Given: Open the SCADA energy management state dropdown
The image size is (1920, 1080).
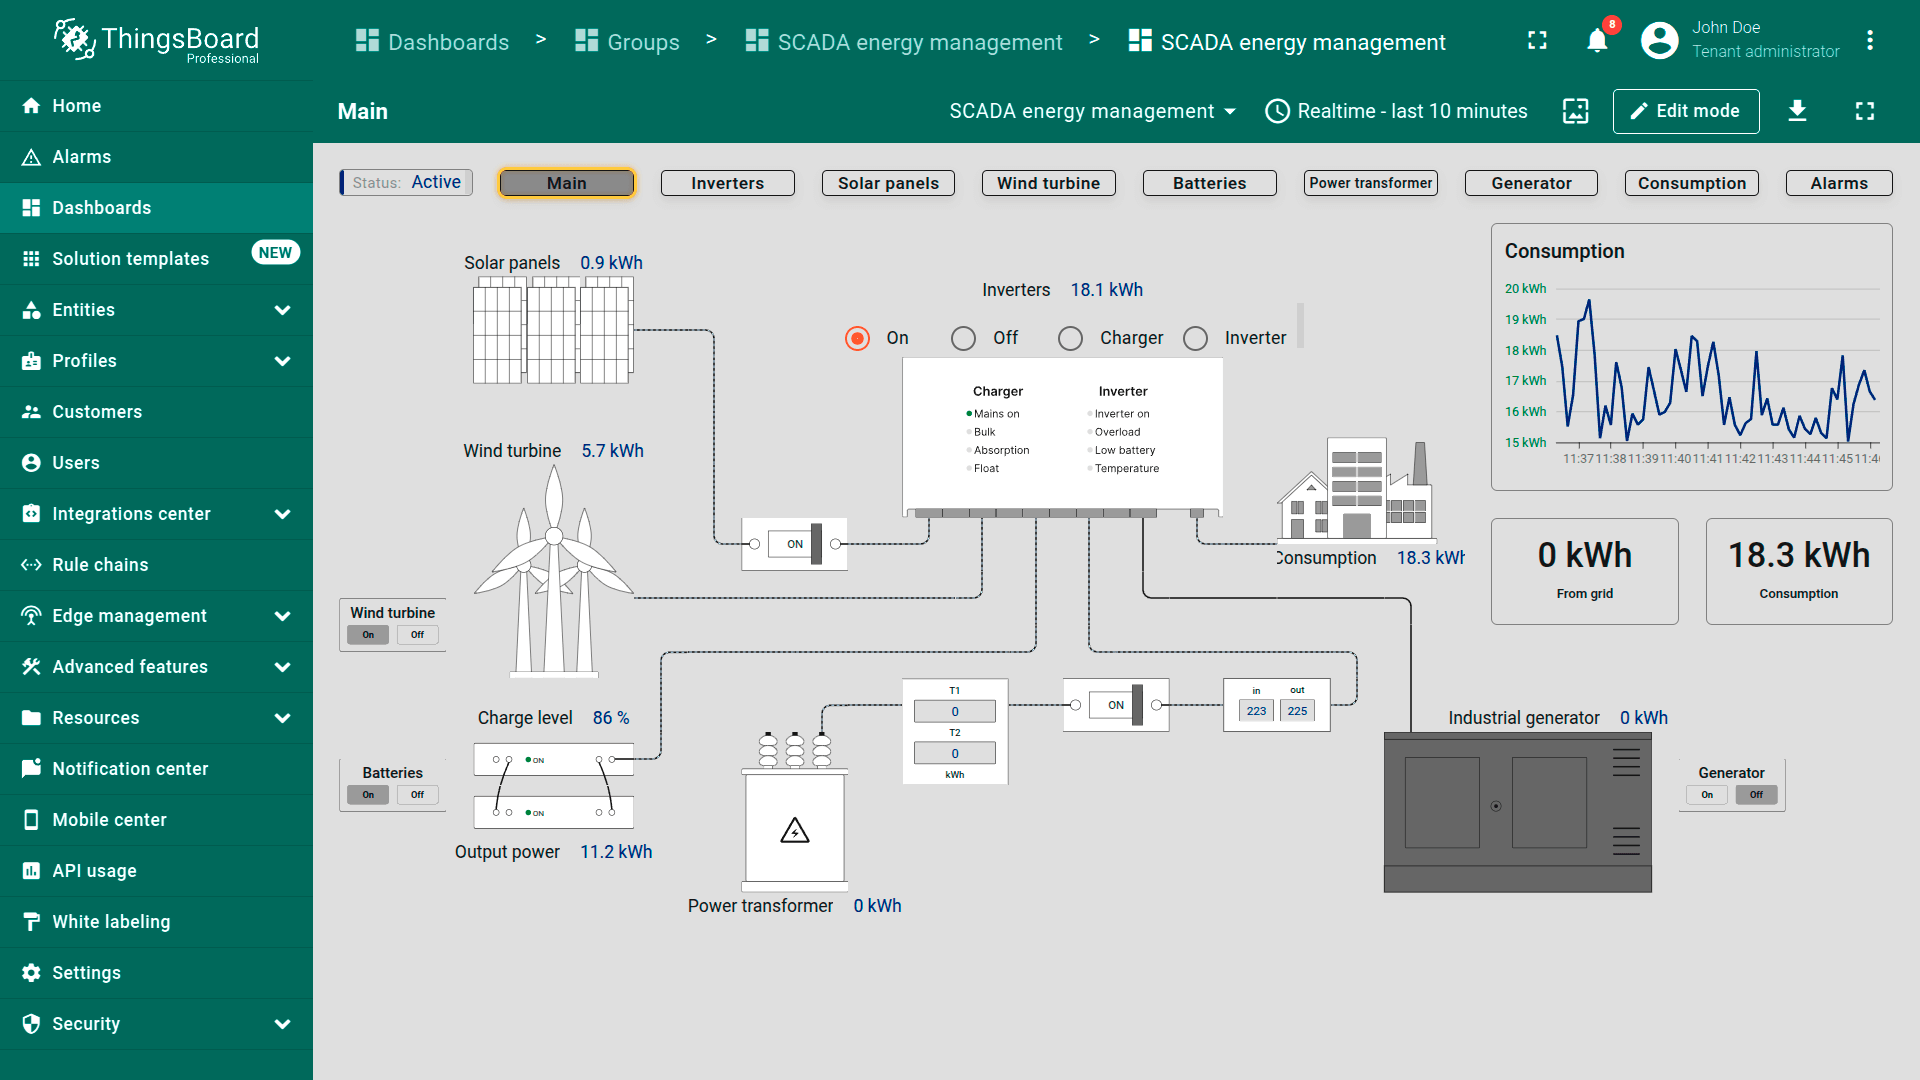Looking at the screenshot, I should (1092, 111).
